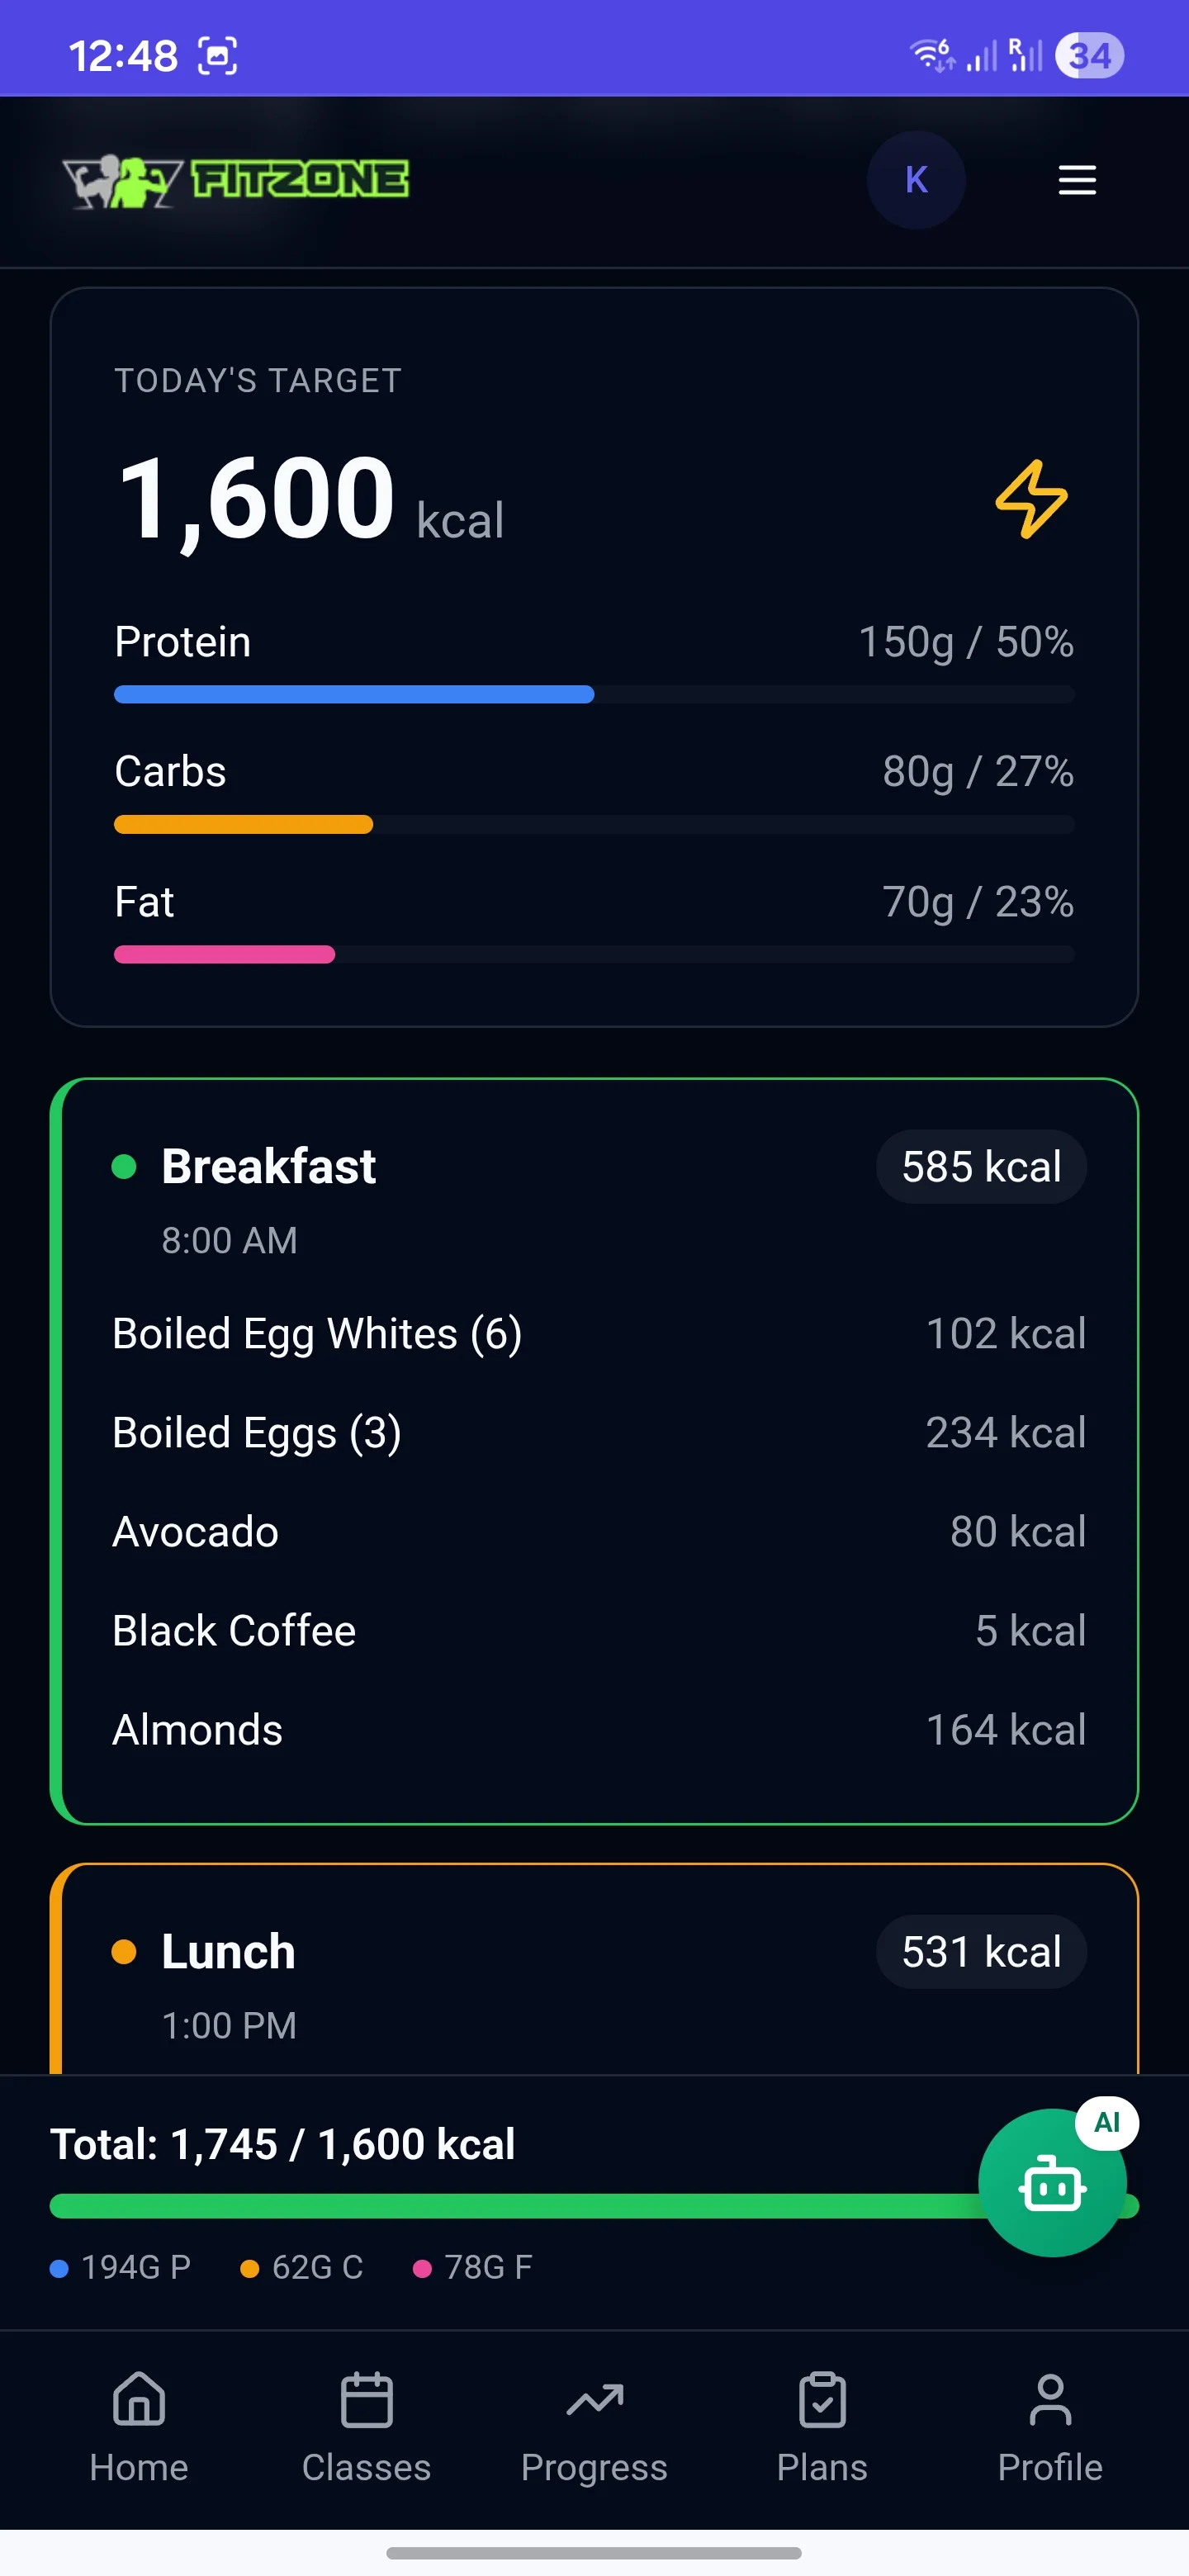The height and width of the screenshot is (2576, 1189).
Task: Tap the Protein progress bar
Action: 594,694
